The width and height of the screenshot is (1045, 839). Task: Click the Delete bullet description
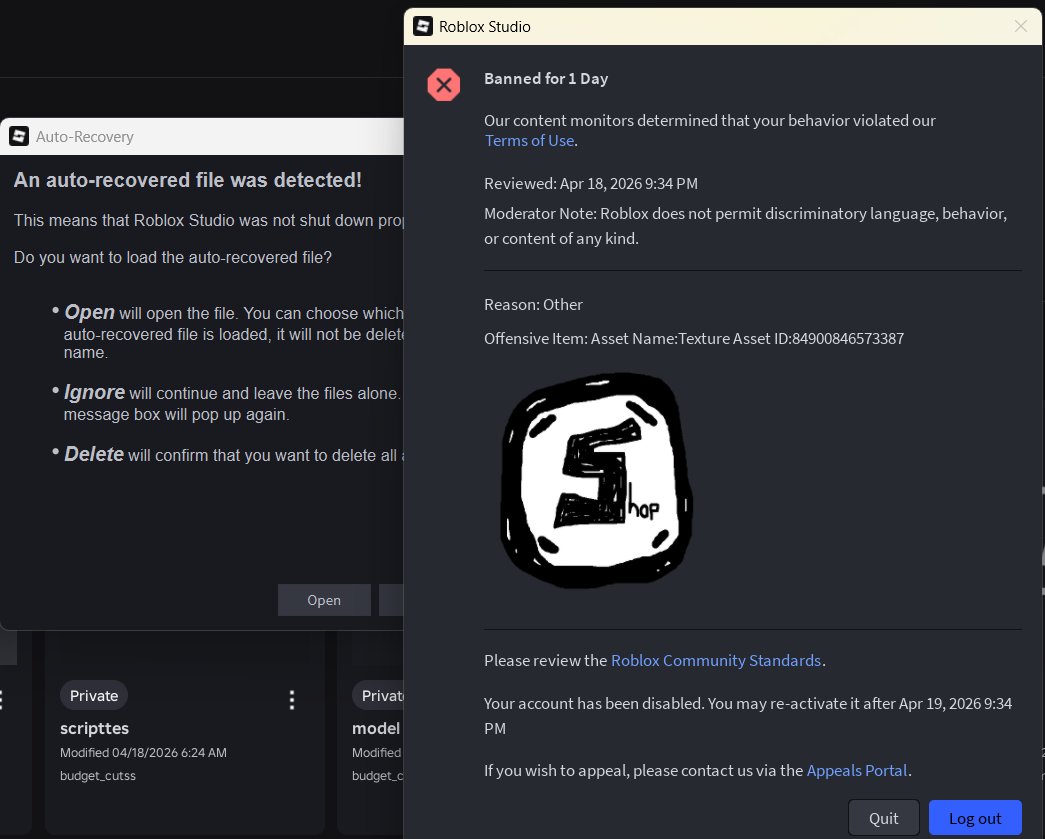(x=235, y=454)
